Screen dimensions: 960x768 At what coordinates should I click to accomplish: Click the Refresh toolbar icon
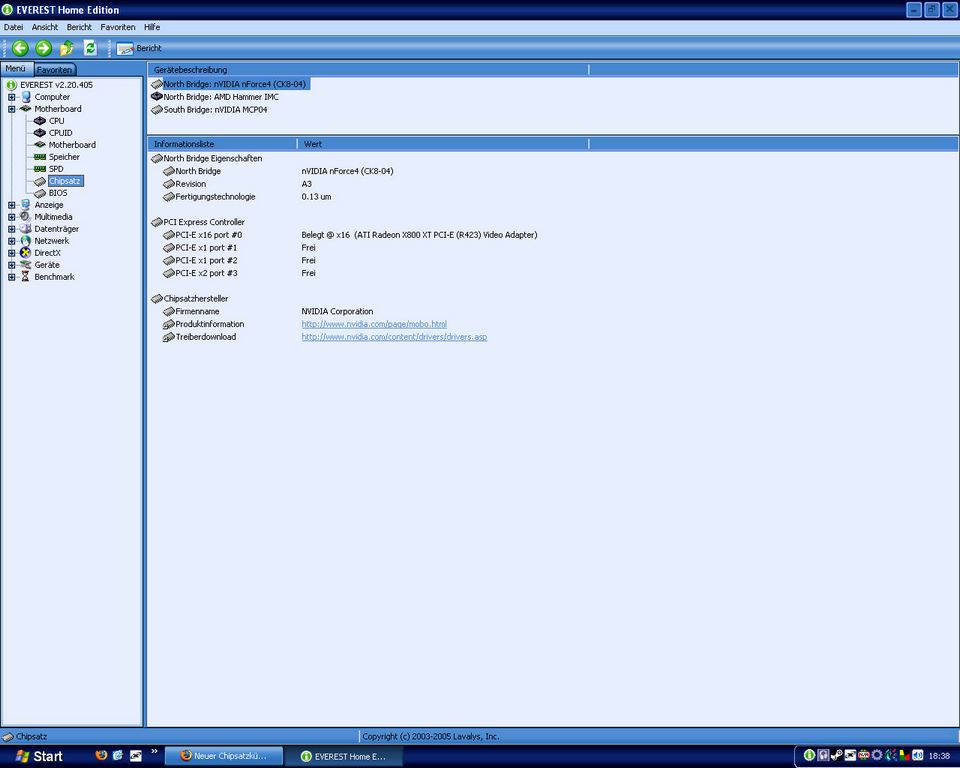pyautogui.click(x=90, y=48)
